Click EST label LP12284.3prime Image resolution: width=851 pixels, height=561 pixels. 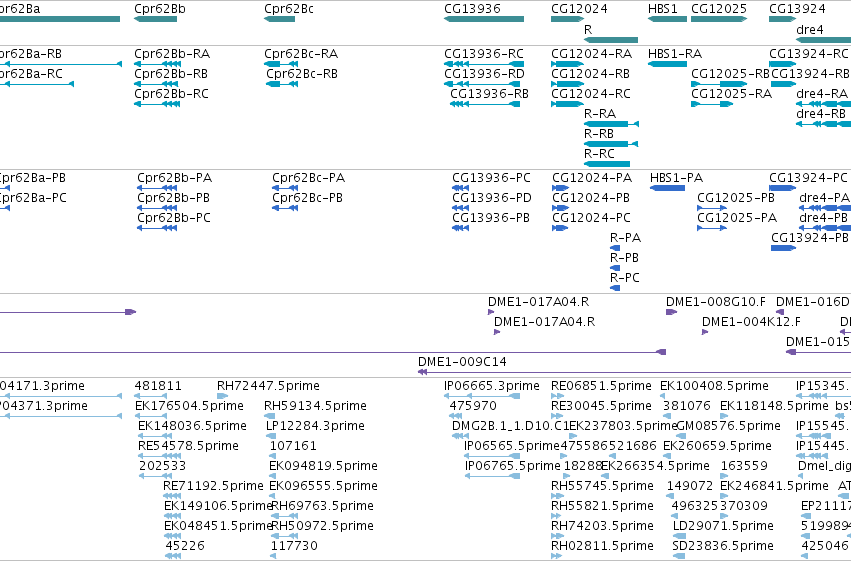(x=315, y=426)
